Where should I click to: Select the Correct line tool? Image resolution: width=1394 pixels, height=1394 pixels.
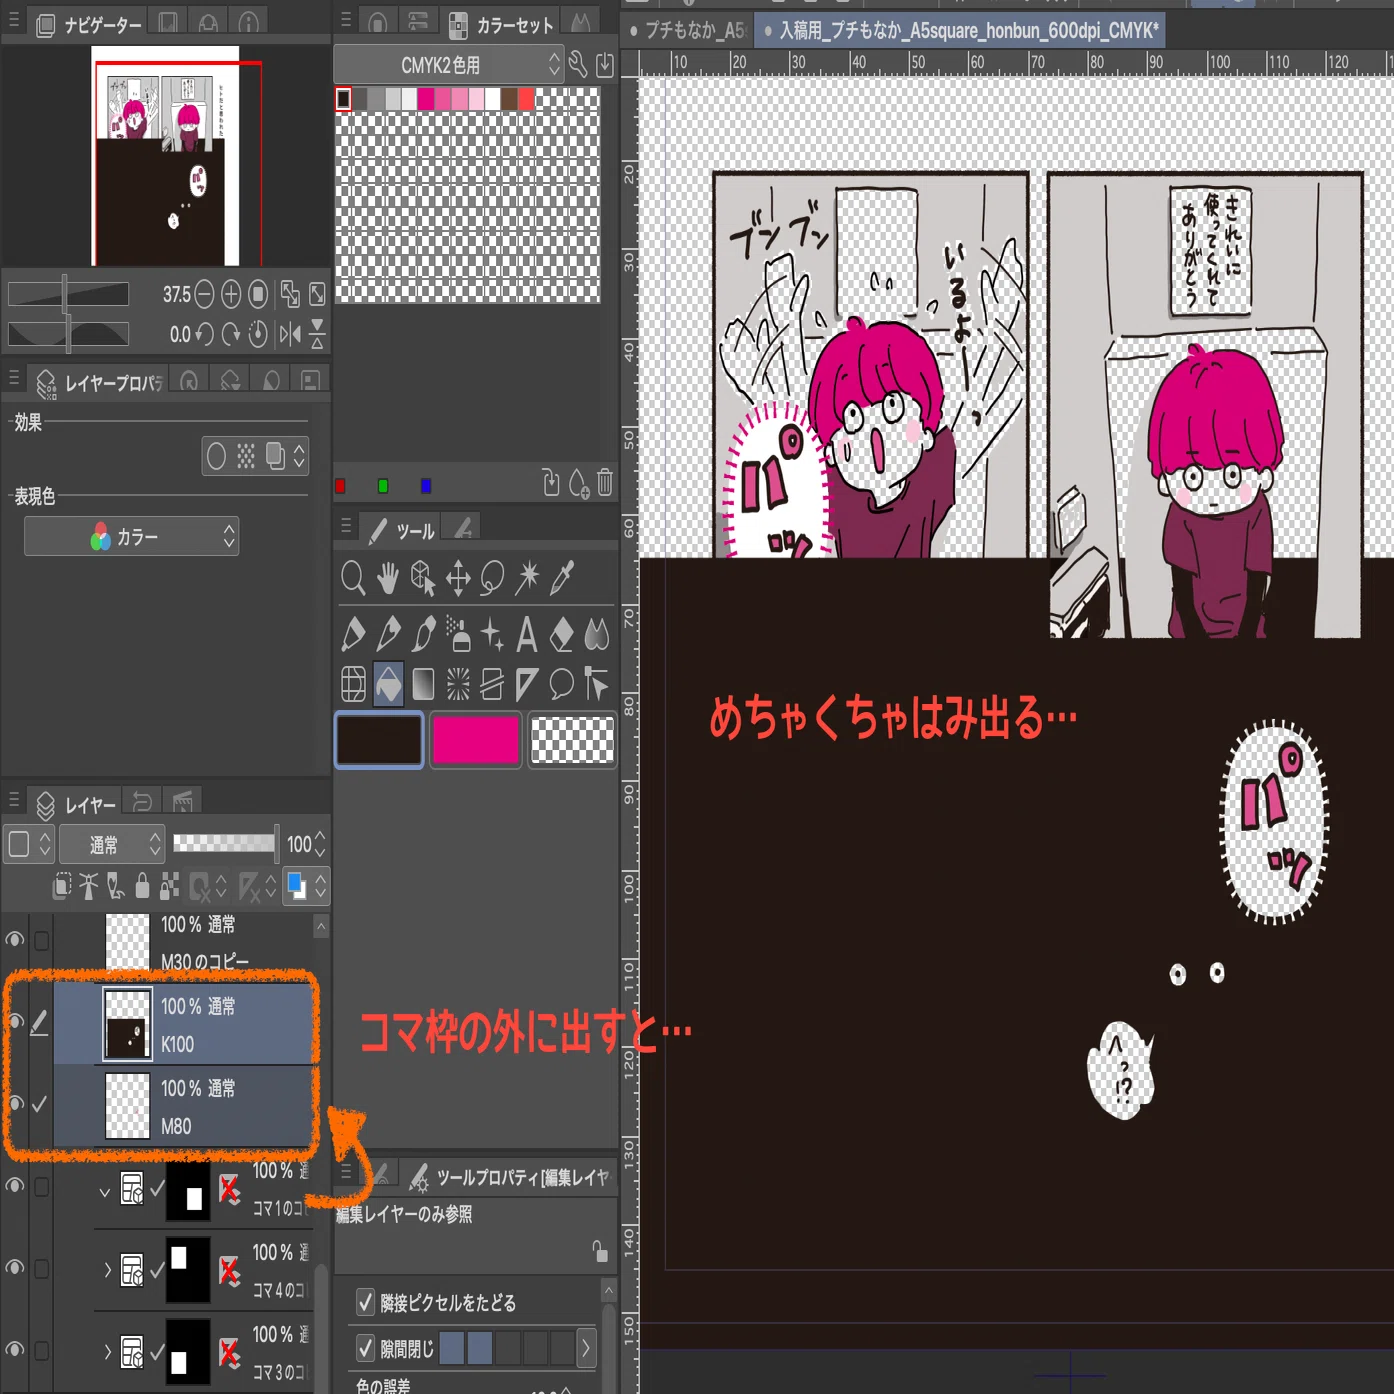(x=597, y=684)
